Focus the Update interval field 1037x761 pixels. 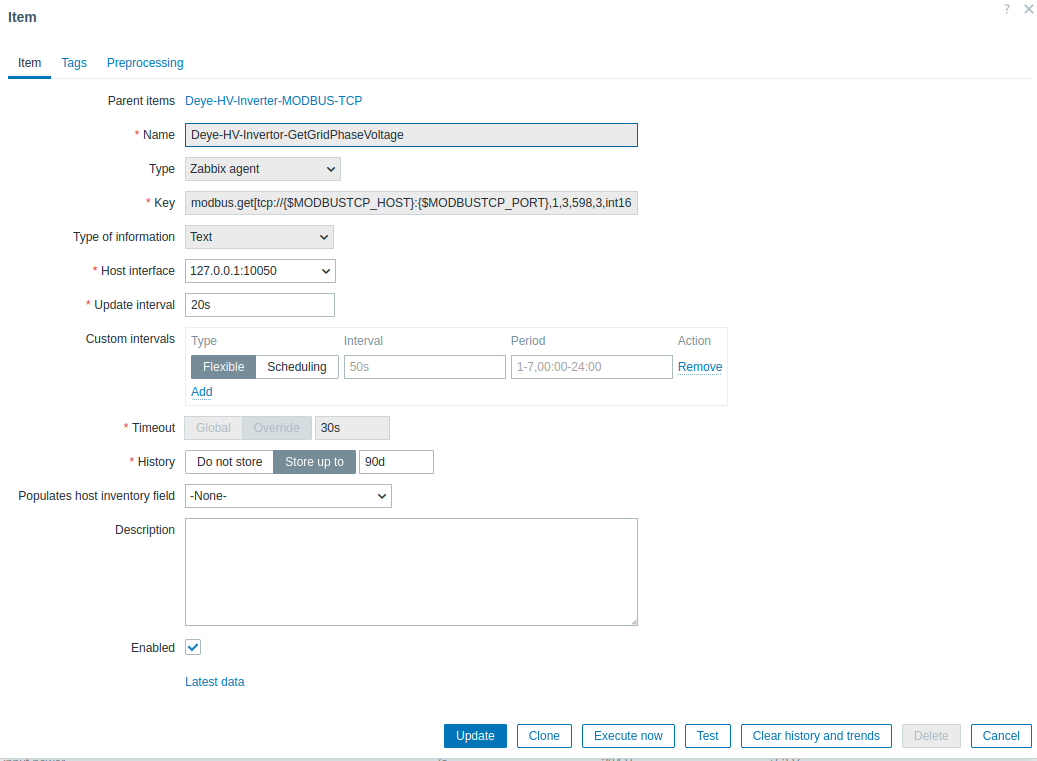click(259, 305)
